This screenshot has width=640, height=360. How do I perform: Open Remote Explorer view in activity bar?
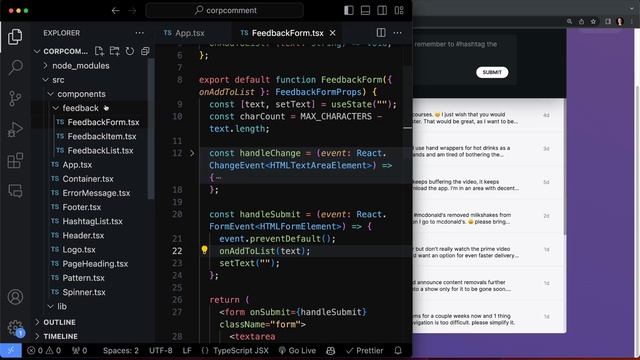coord(15,191)
